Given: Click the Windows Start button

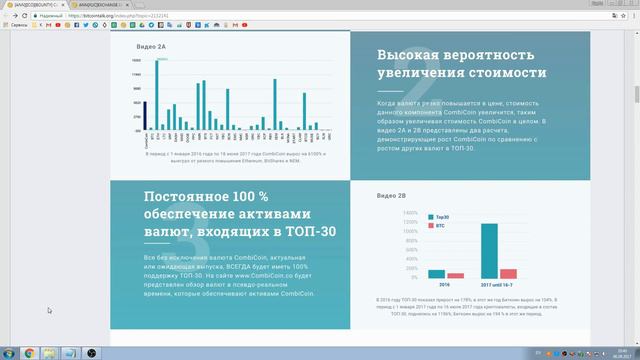Looking at the screenshot, I should point(9,353).
